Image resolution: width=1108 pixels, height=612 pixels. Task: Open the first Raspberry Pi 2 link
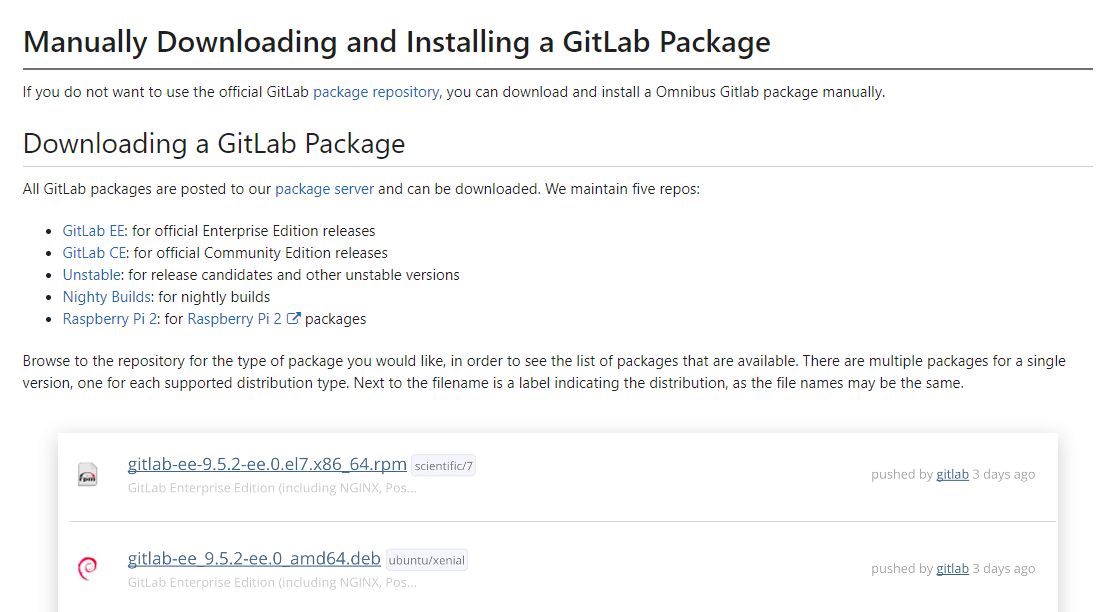[x=110, y=319]
